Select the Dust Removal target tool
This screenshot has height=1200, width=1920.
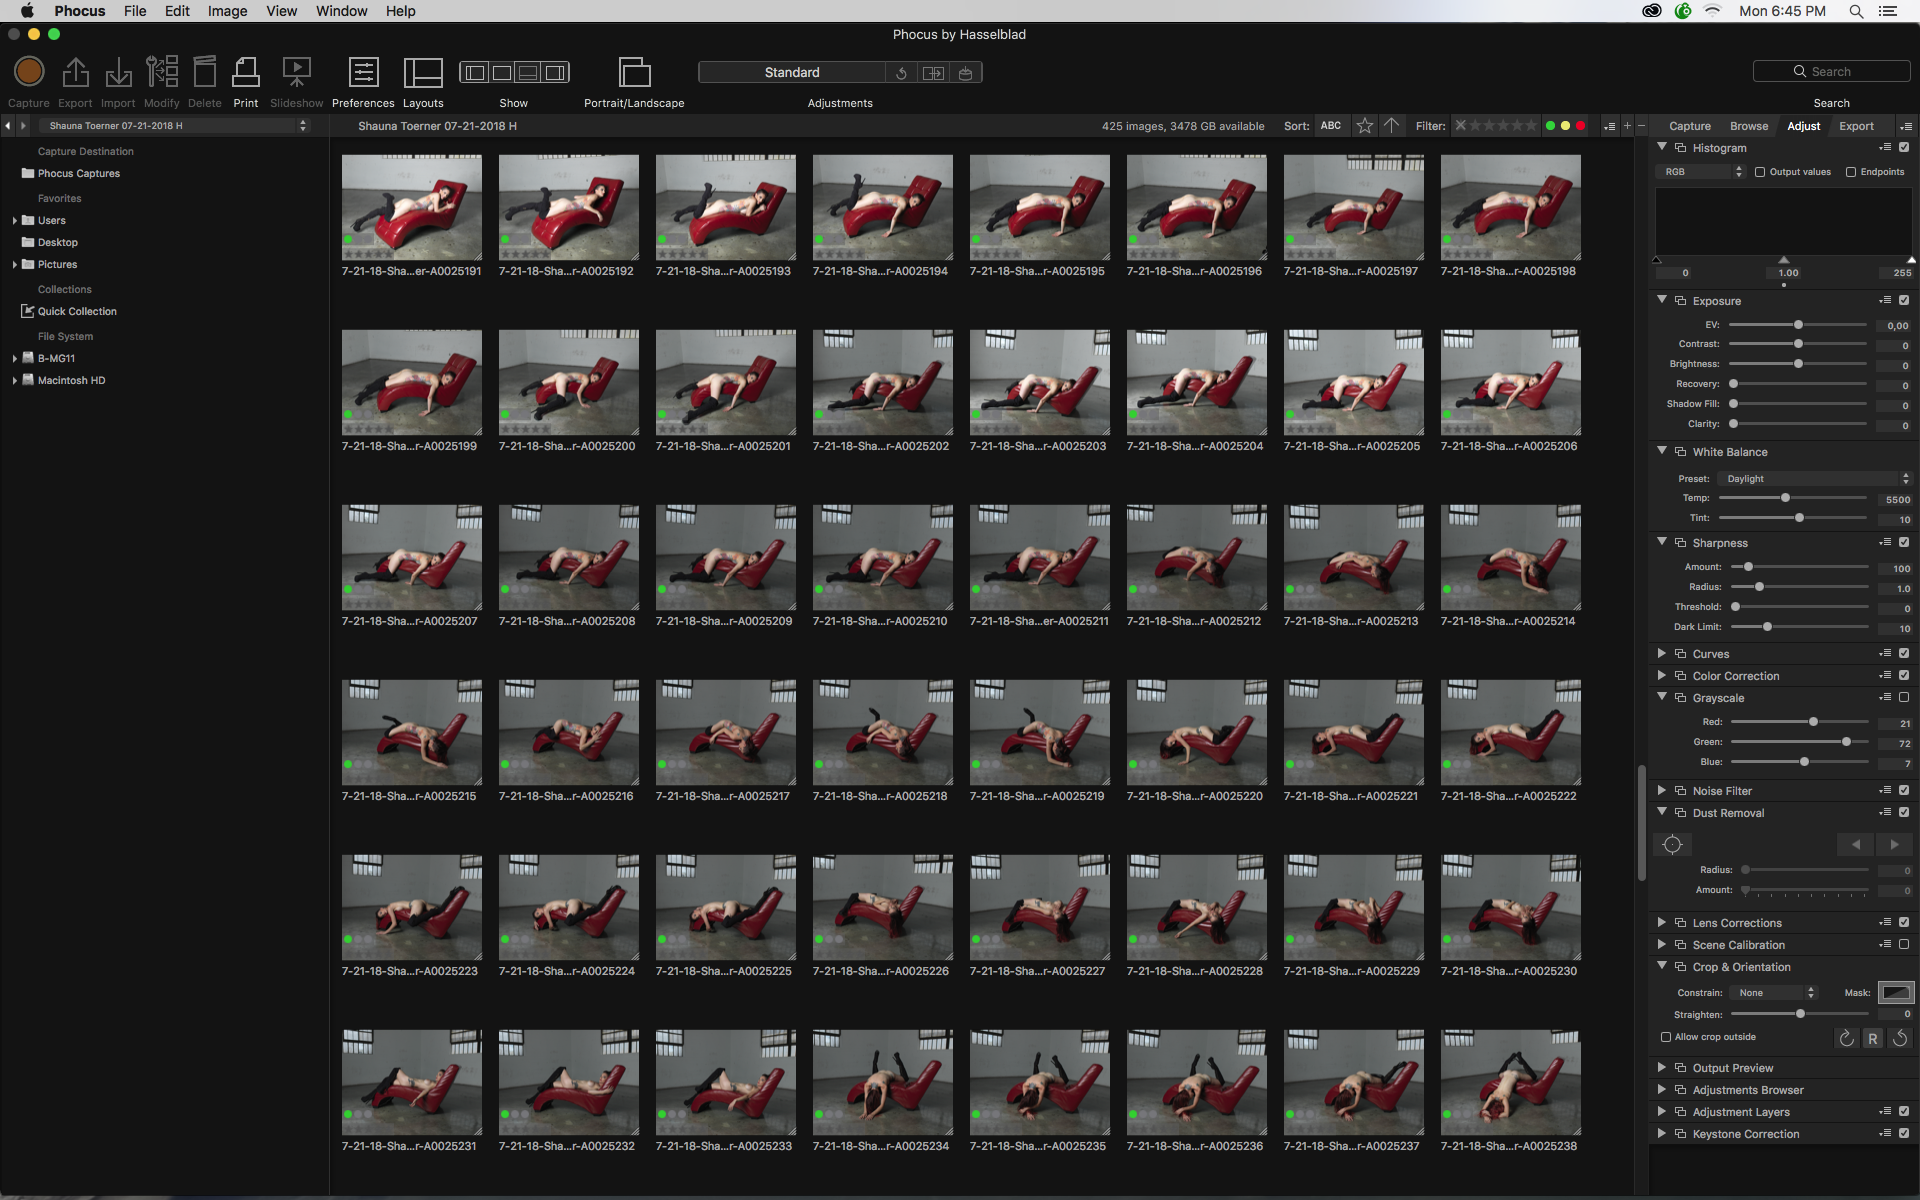(1672, 845)
